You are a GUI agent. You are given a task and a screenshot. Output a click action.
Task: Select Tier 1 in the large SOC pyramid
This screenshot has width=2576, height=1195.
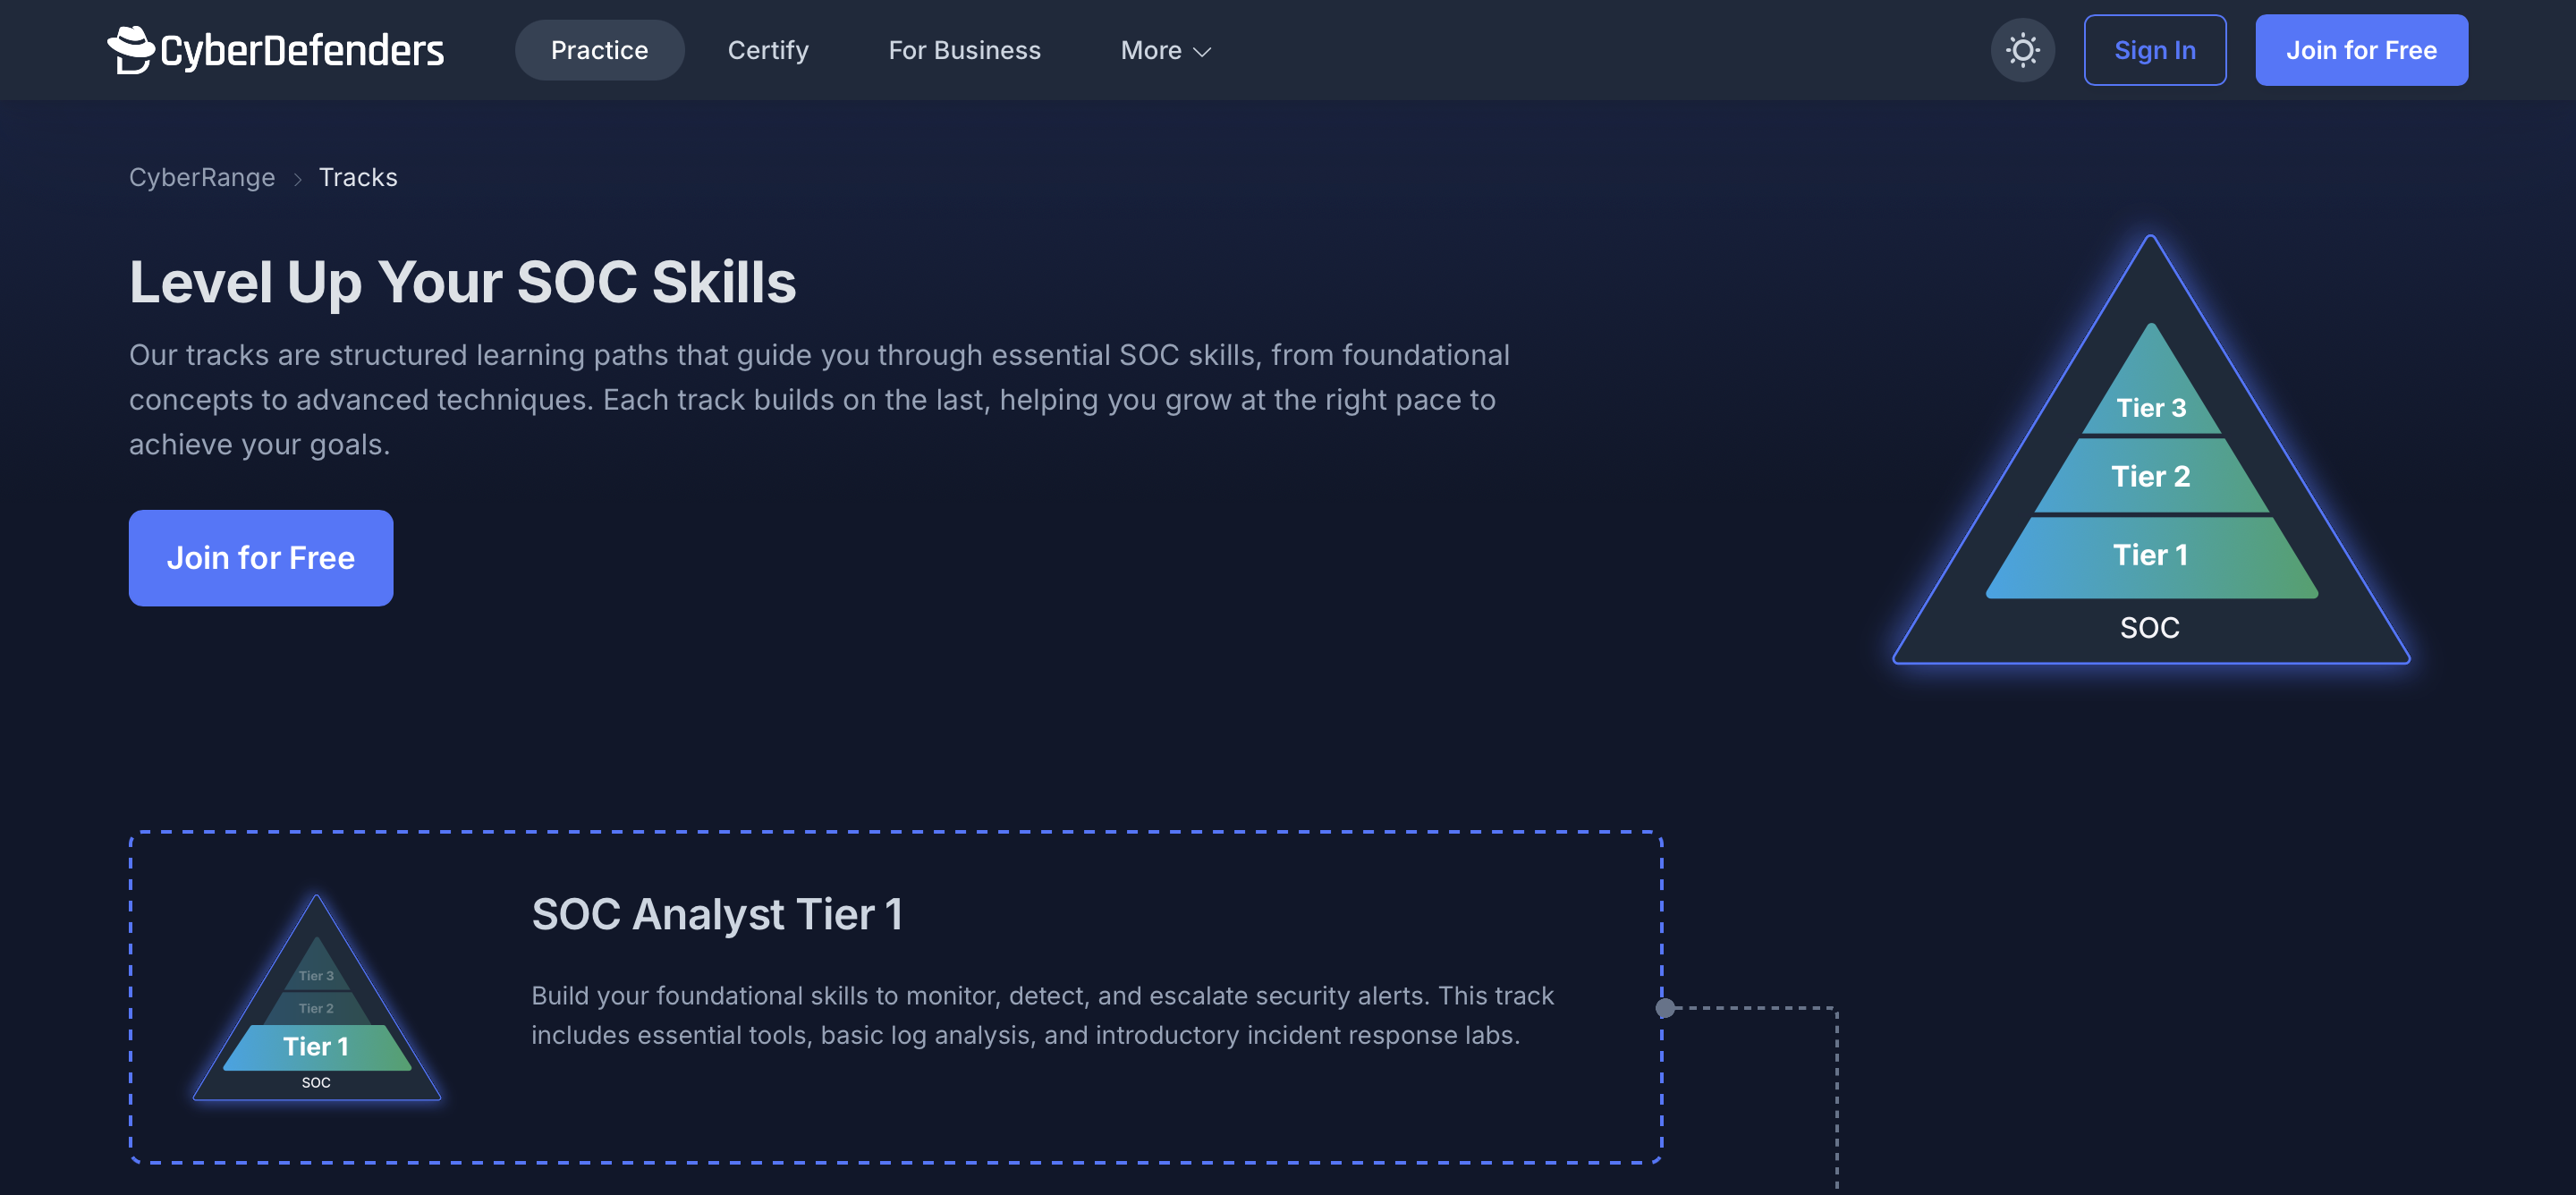[x=2151, y=556]
